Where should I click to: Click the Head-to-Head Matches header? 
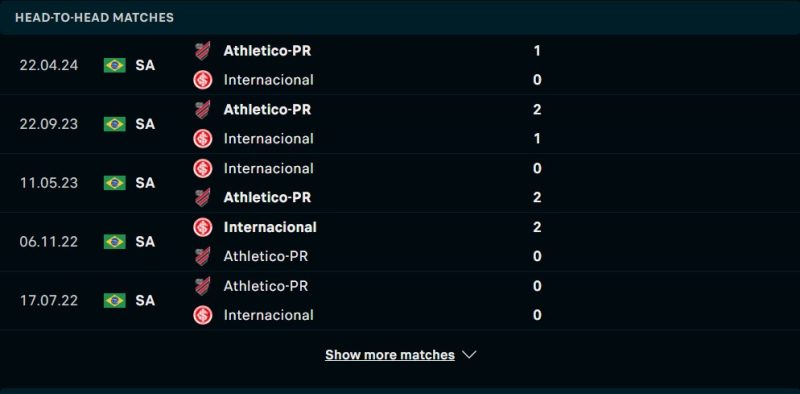click(x=94, y=17)
